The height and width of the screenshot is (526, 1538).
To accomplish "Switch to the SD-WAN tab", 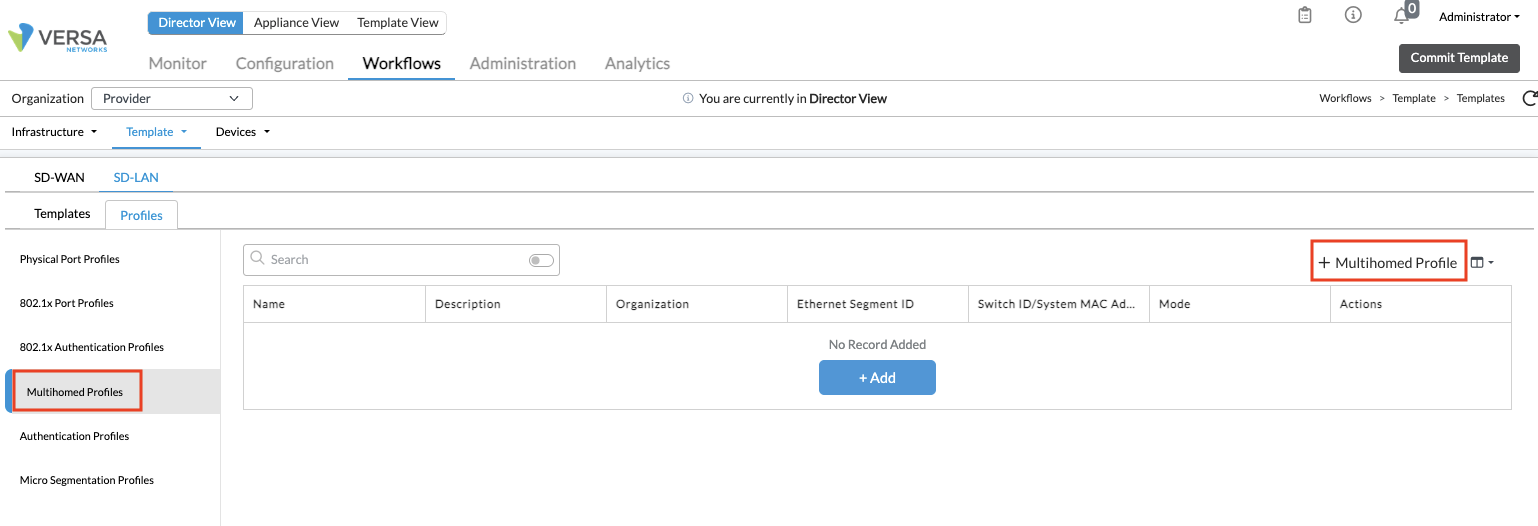I will click(x=59, y=178).
